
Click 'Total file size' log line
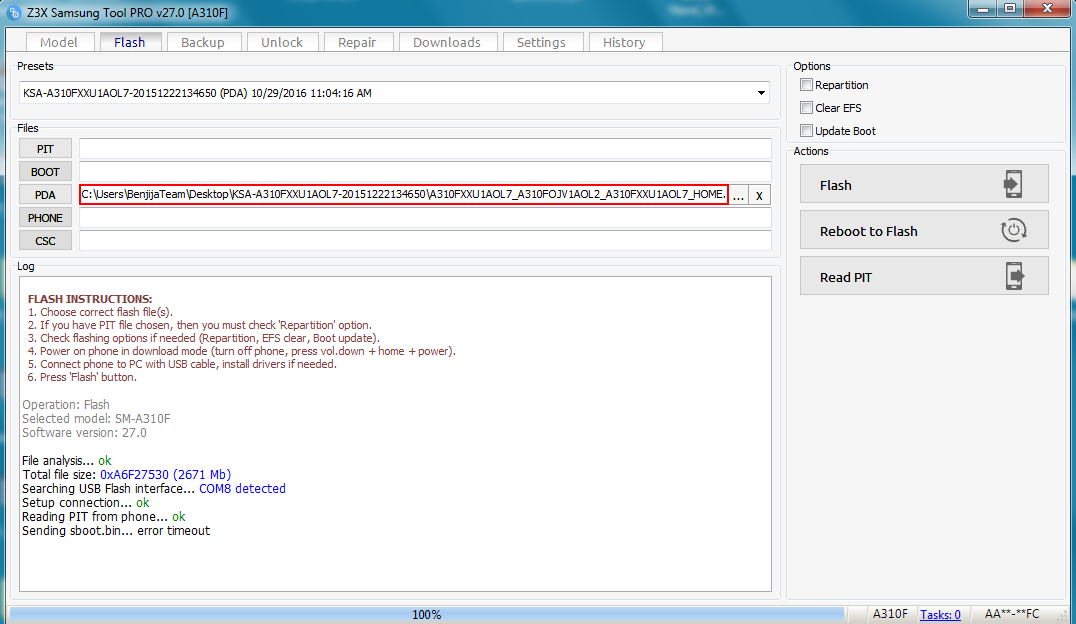[126, 474]
